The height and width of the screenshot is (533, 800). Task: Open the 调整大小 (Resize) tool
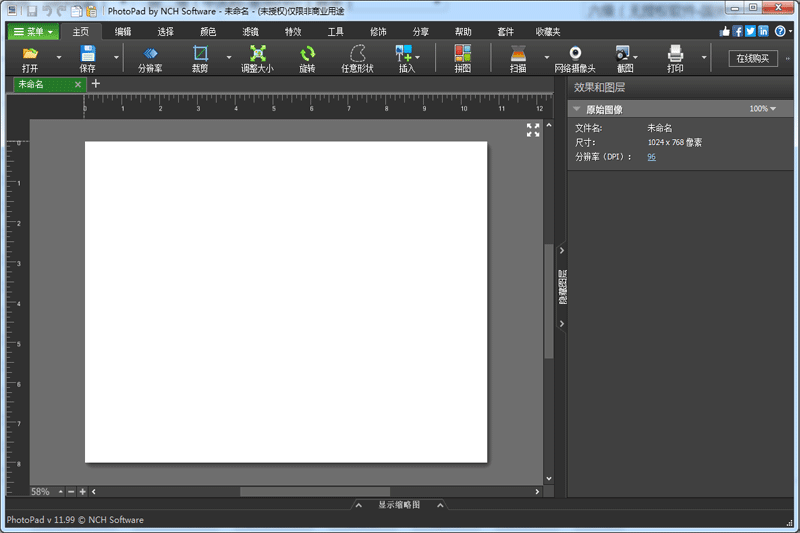tap(257, 54)
